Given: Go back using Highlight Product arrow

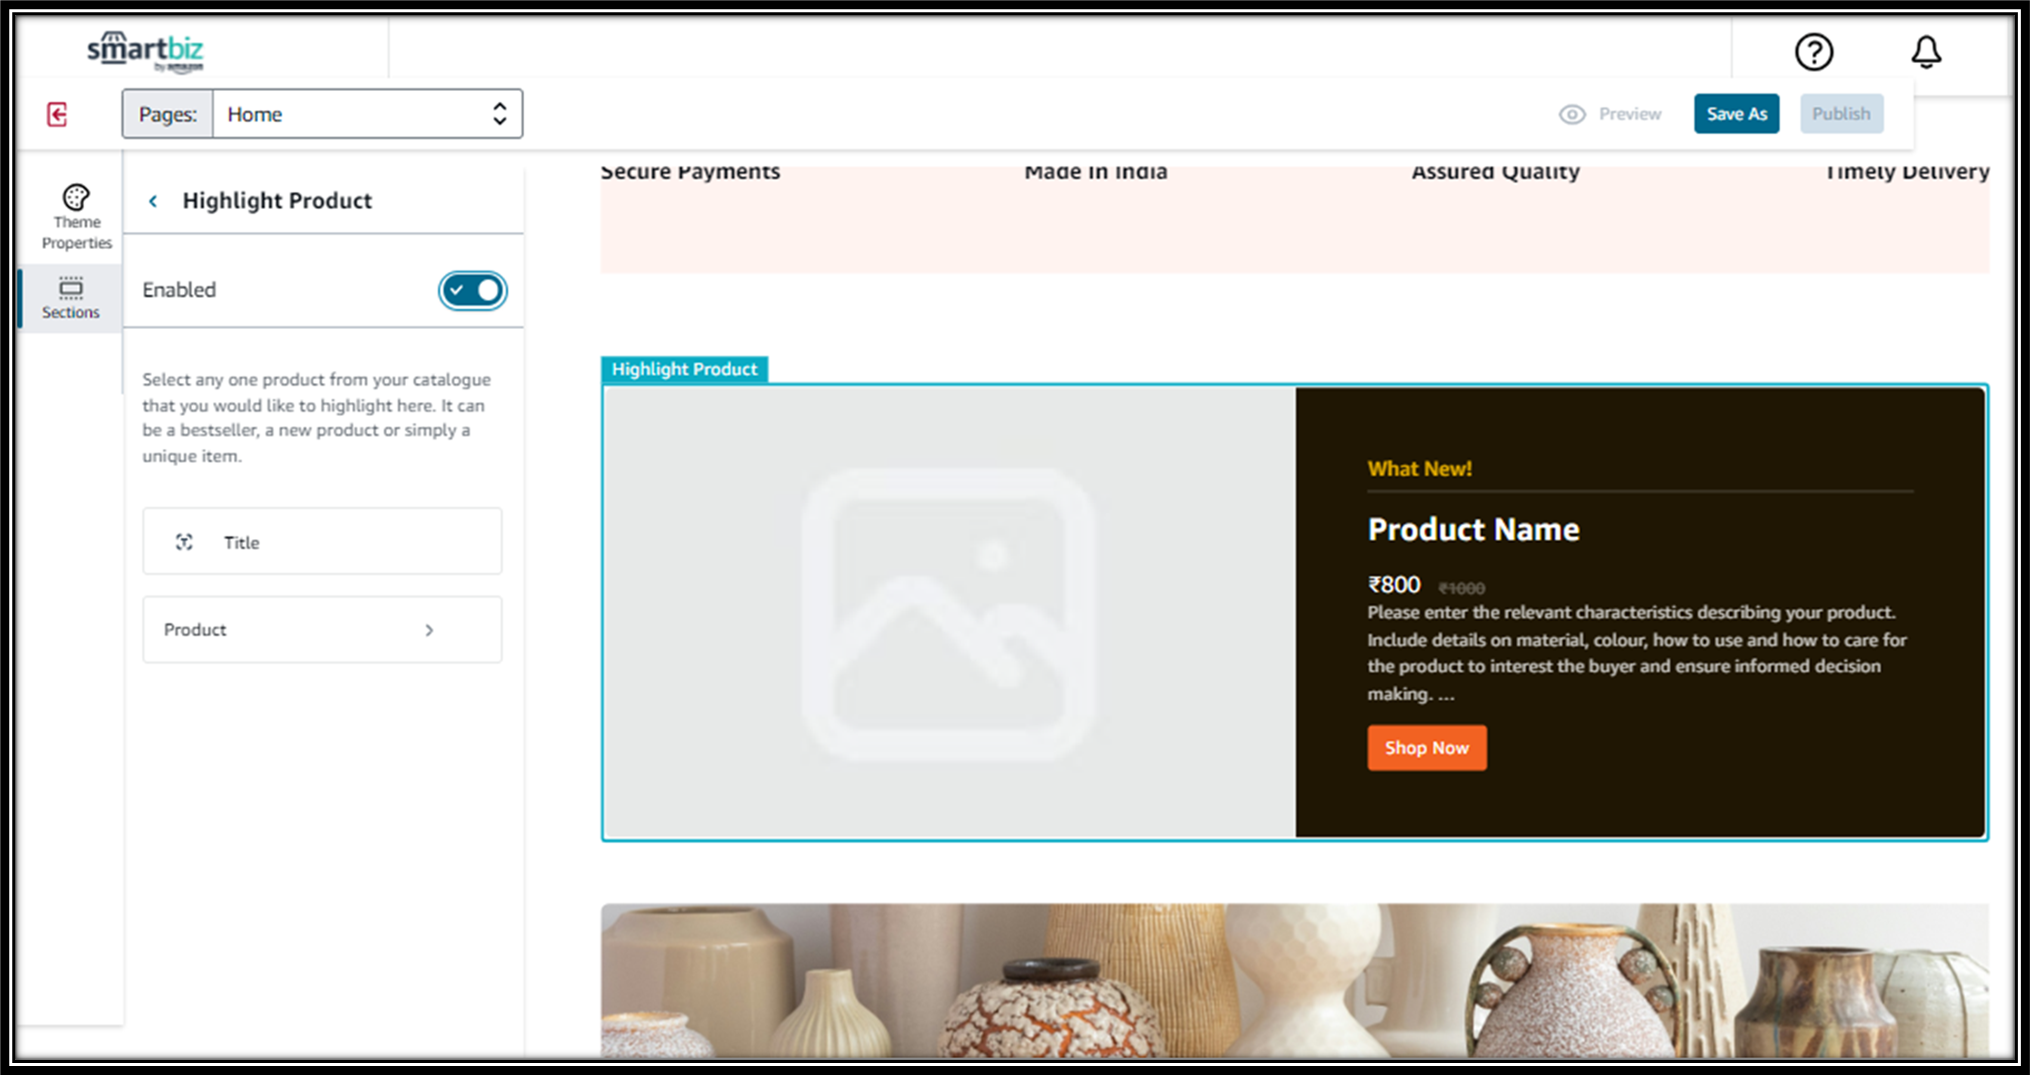Looking at the screenshot, I should point(153,201).
